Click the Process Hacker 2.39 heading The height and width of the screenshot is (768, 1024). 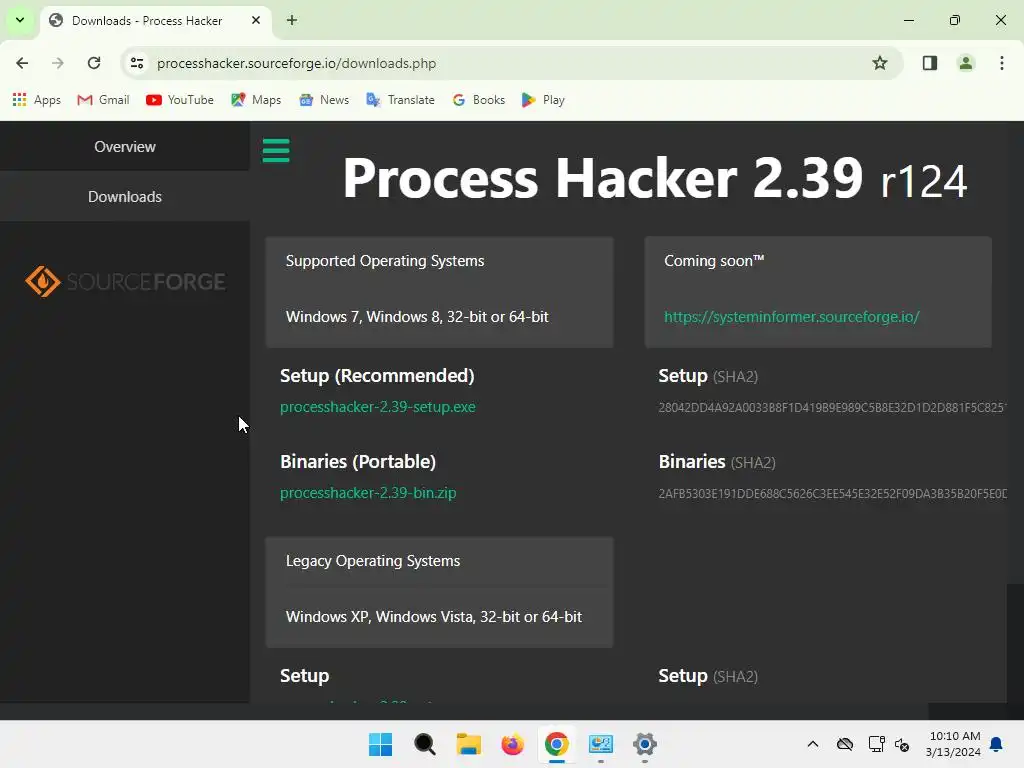click(x=654, y=178)
